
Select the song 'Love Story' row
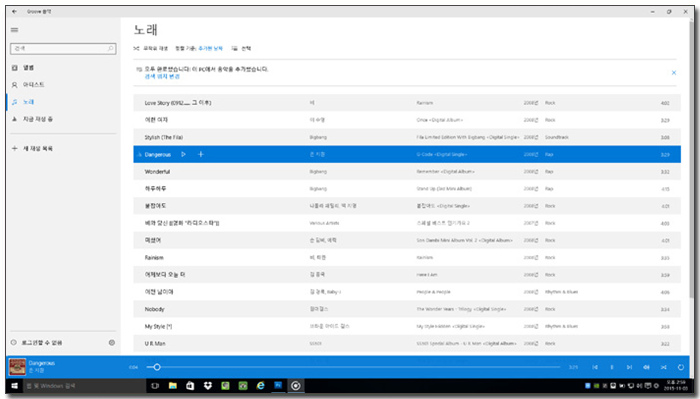pos(407,103)
